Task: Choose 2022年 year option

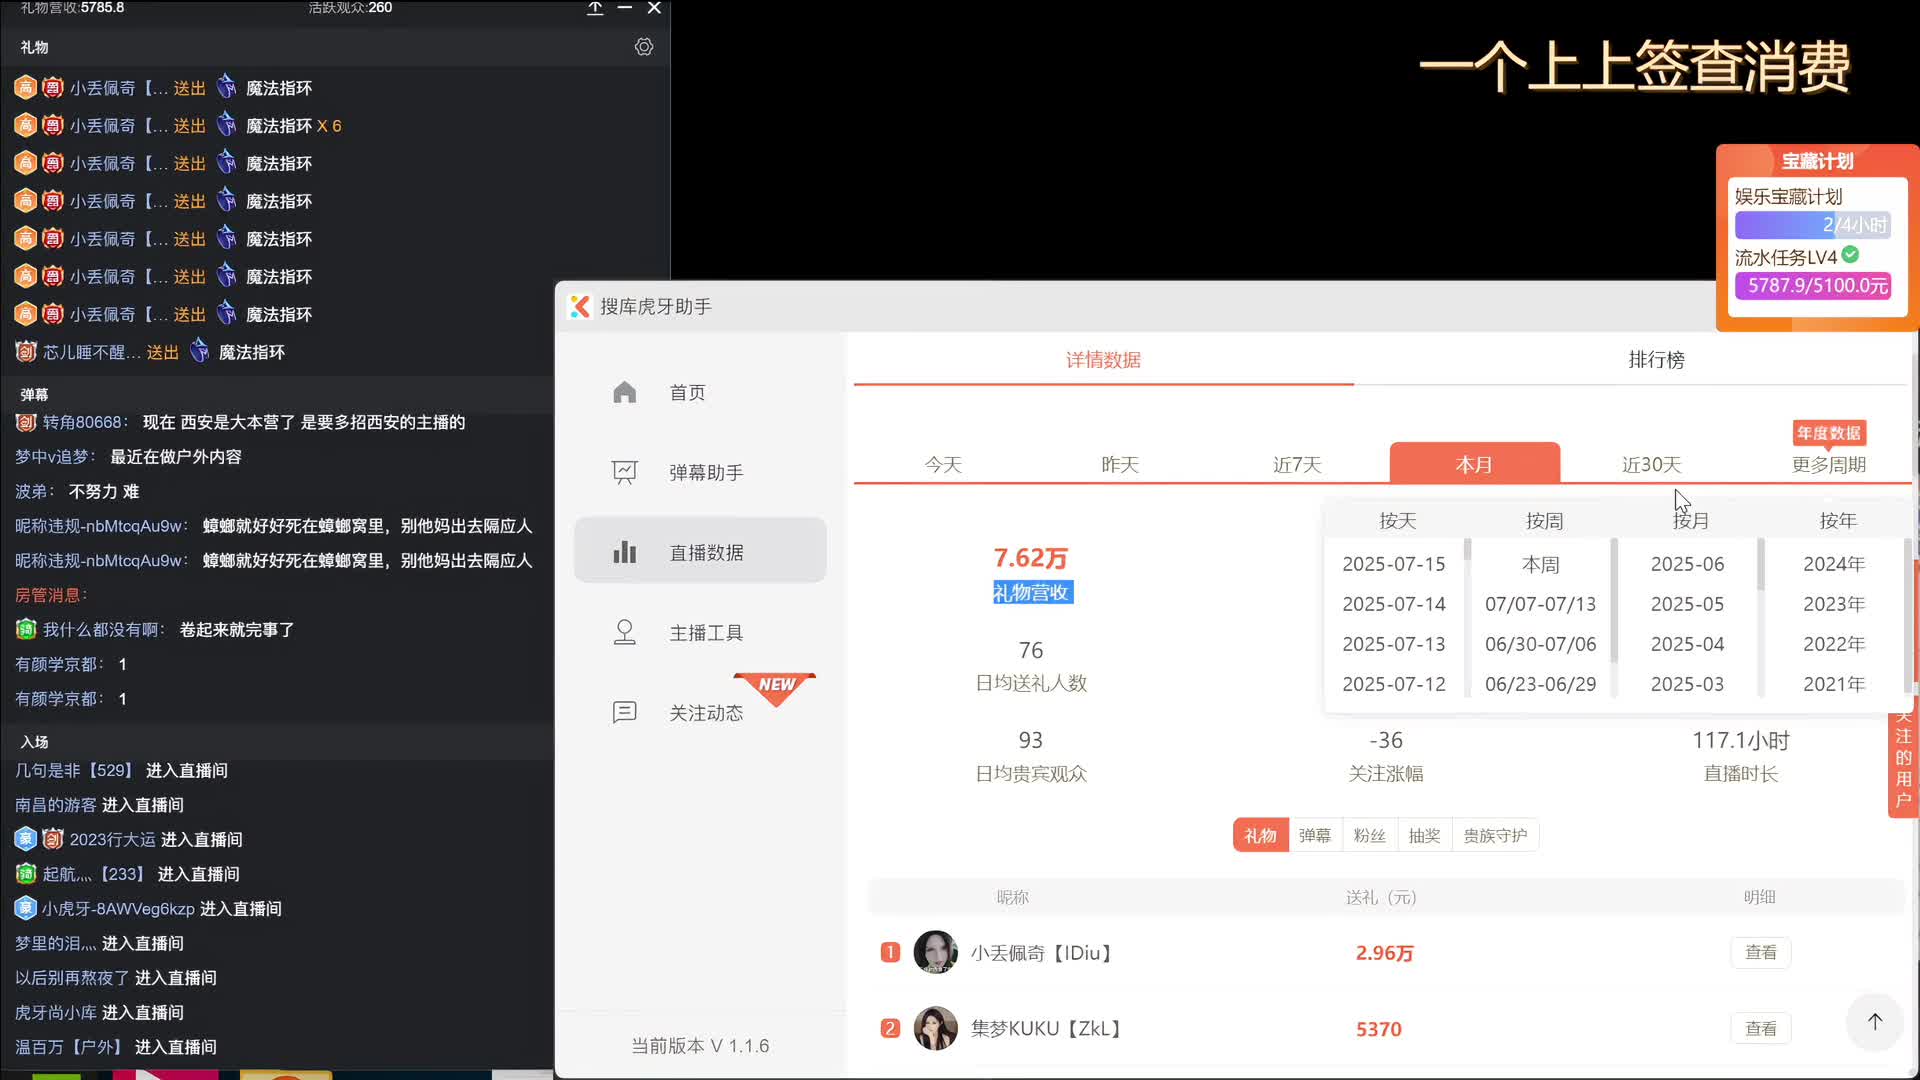Action: (x=1834, y=644)
